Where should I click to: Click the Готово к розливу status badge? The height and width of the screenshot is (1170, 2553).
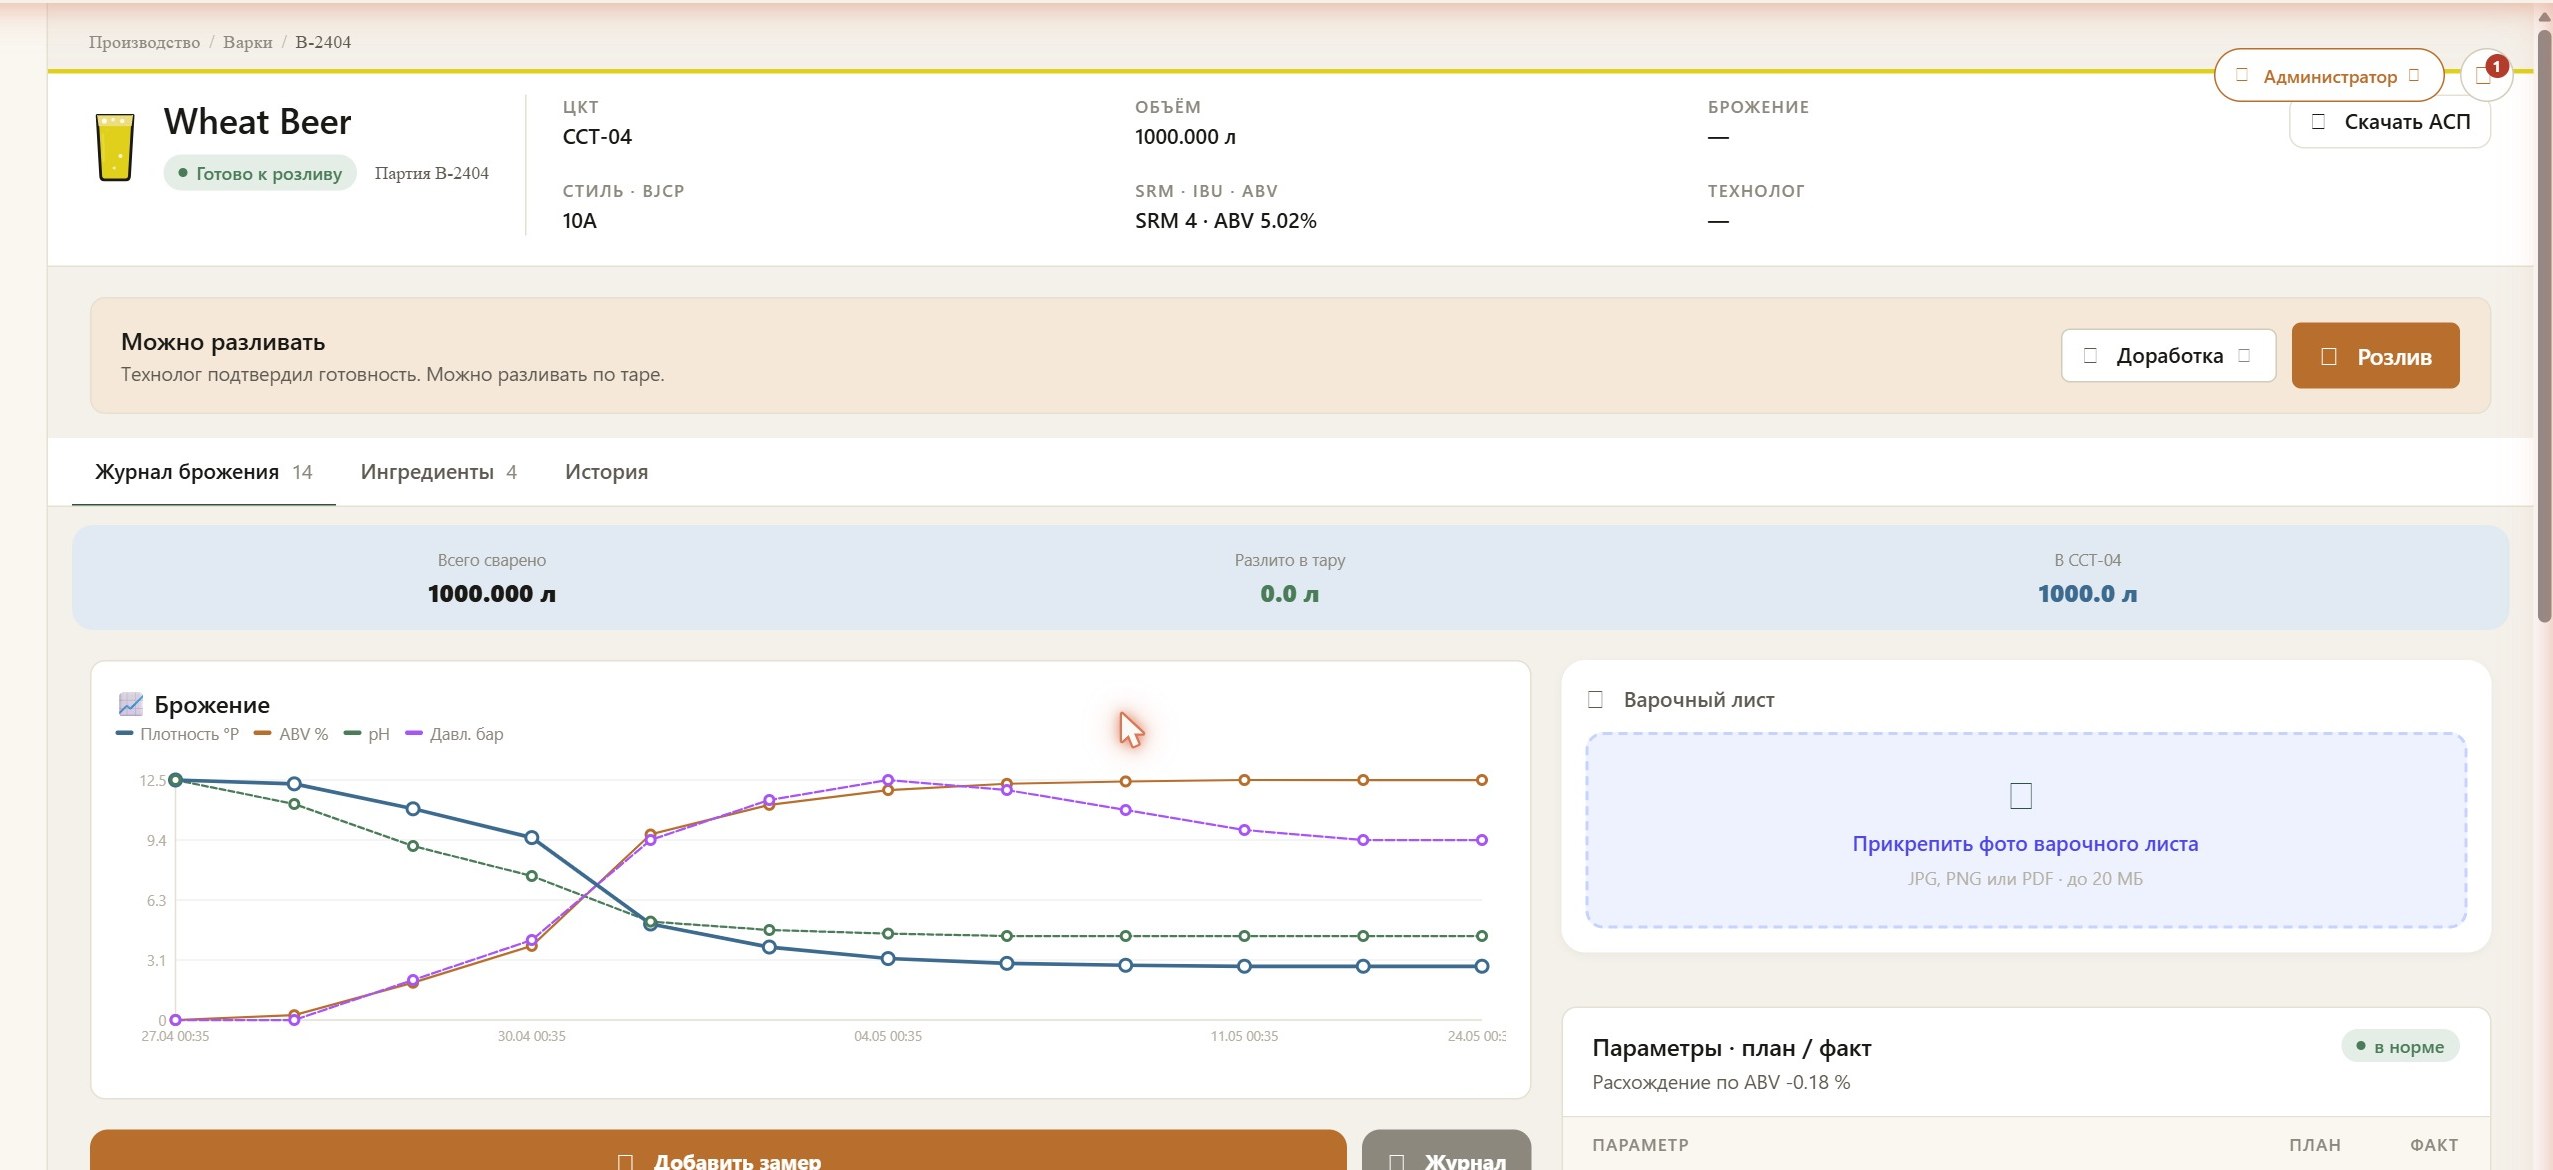coord(260,173)
